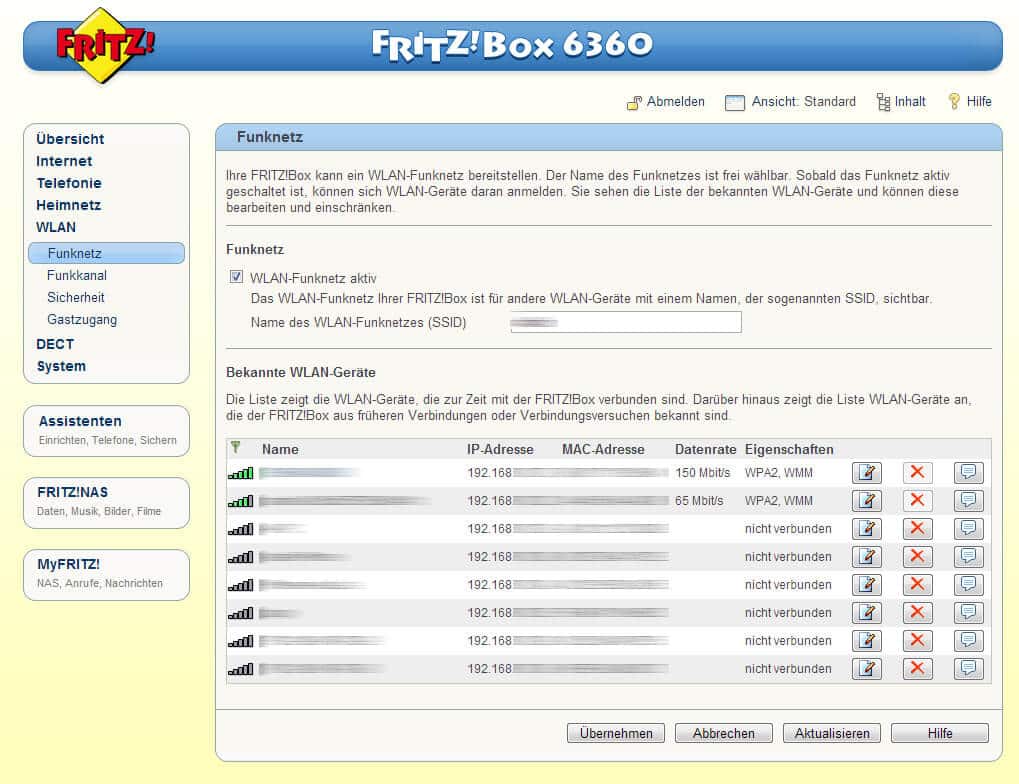The image size is (1019, 784).
Task: Click the Abmelden link
Action: [x=675, y=102]
